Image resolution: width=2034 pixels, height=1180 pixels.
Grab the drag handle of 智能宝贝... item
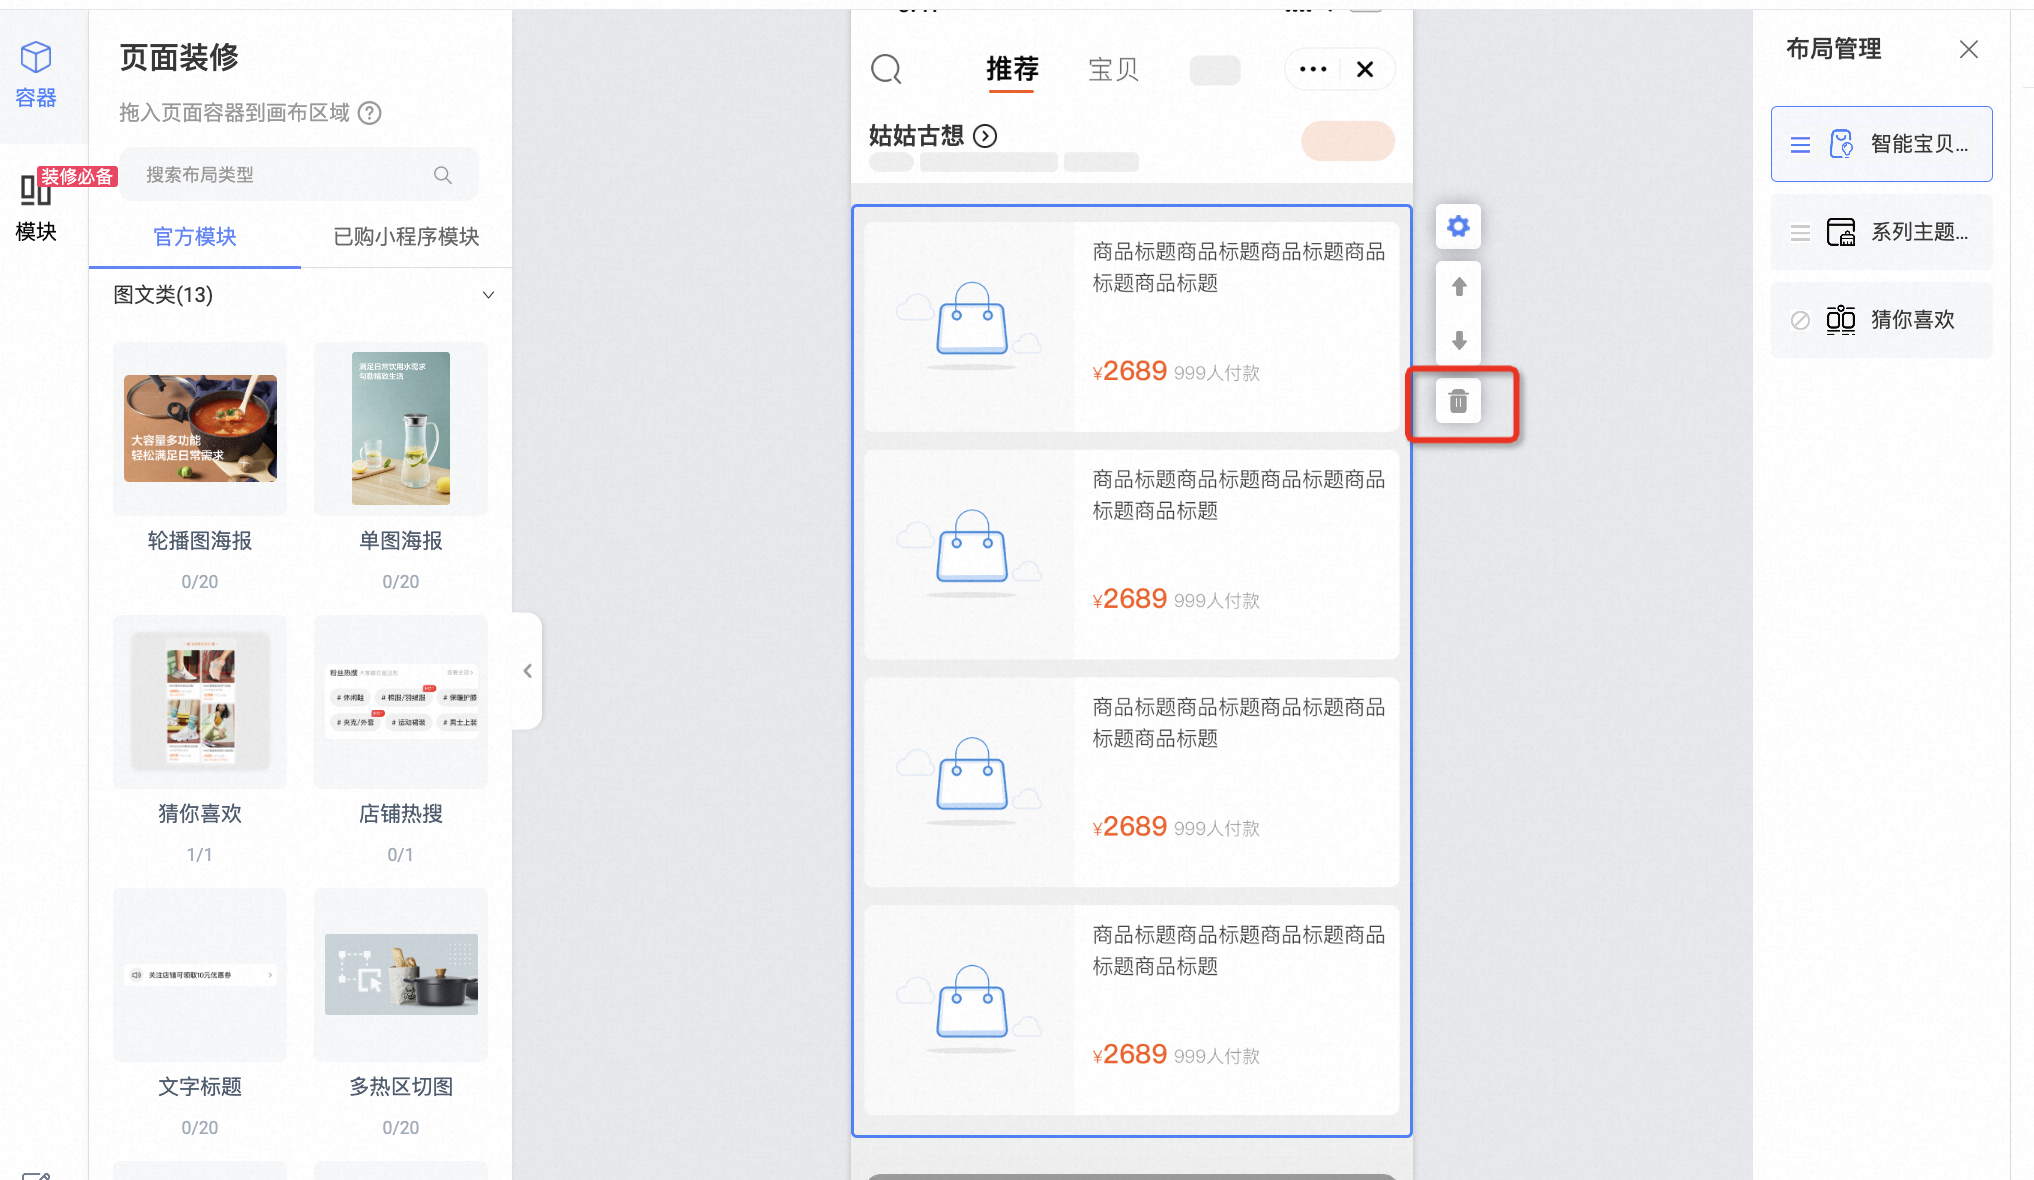click(1800, 145)
